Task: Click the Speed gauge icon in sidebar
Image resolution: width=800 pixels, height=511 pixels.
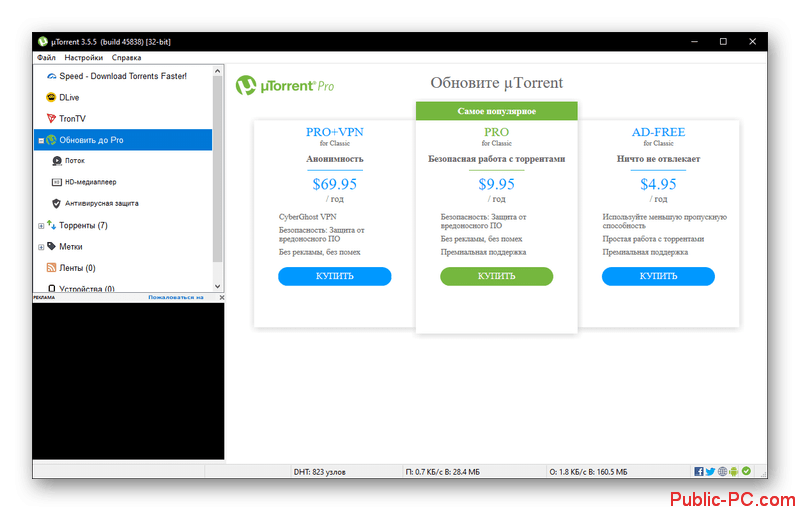Action: click(x=52, y=76)
